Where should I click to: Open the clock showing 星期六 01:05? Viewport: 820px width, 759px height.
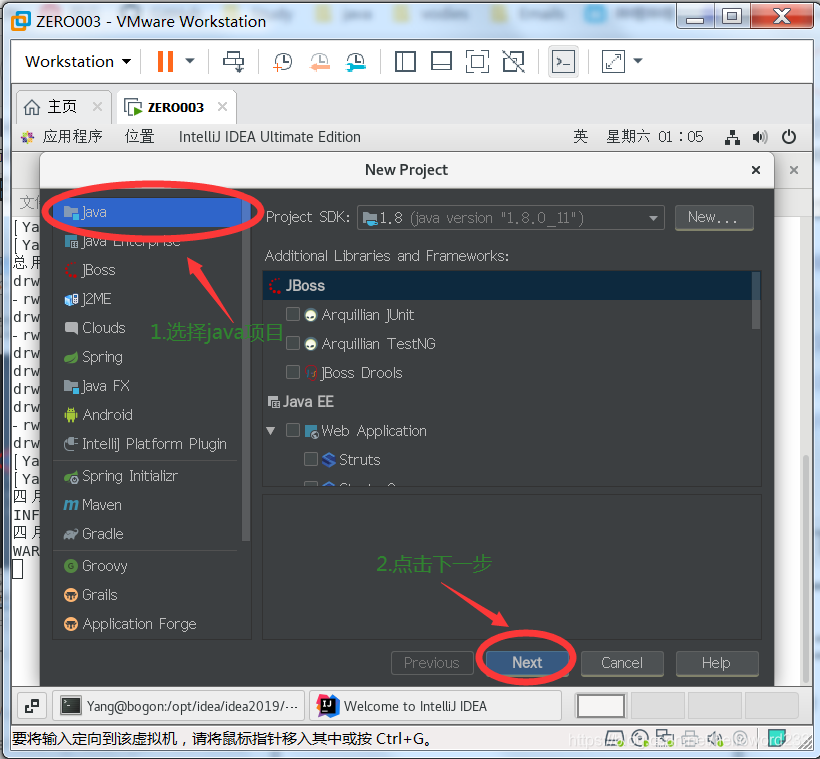tap(654, 137)
